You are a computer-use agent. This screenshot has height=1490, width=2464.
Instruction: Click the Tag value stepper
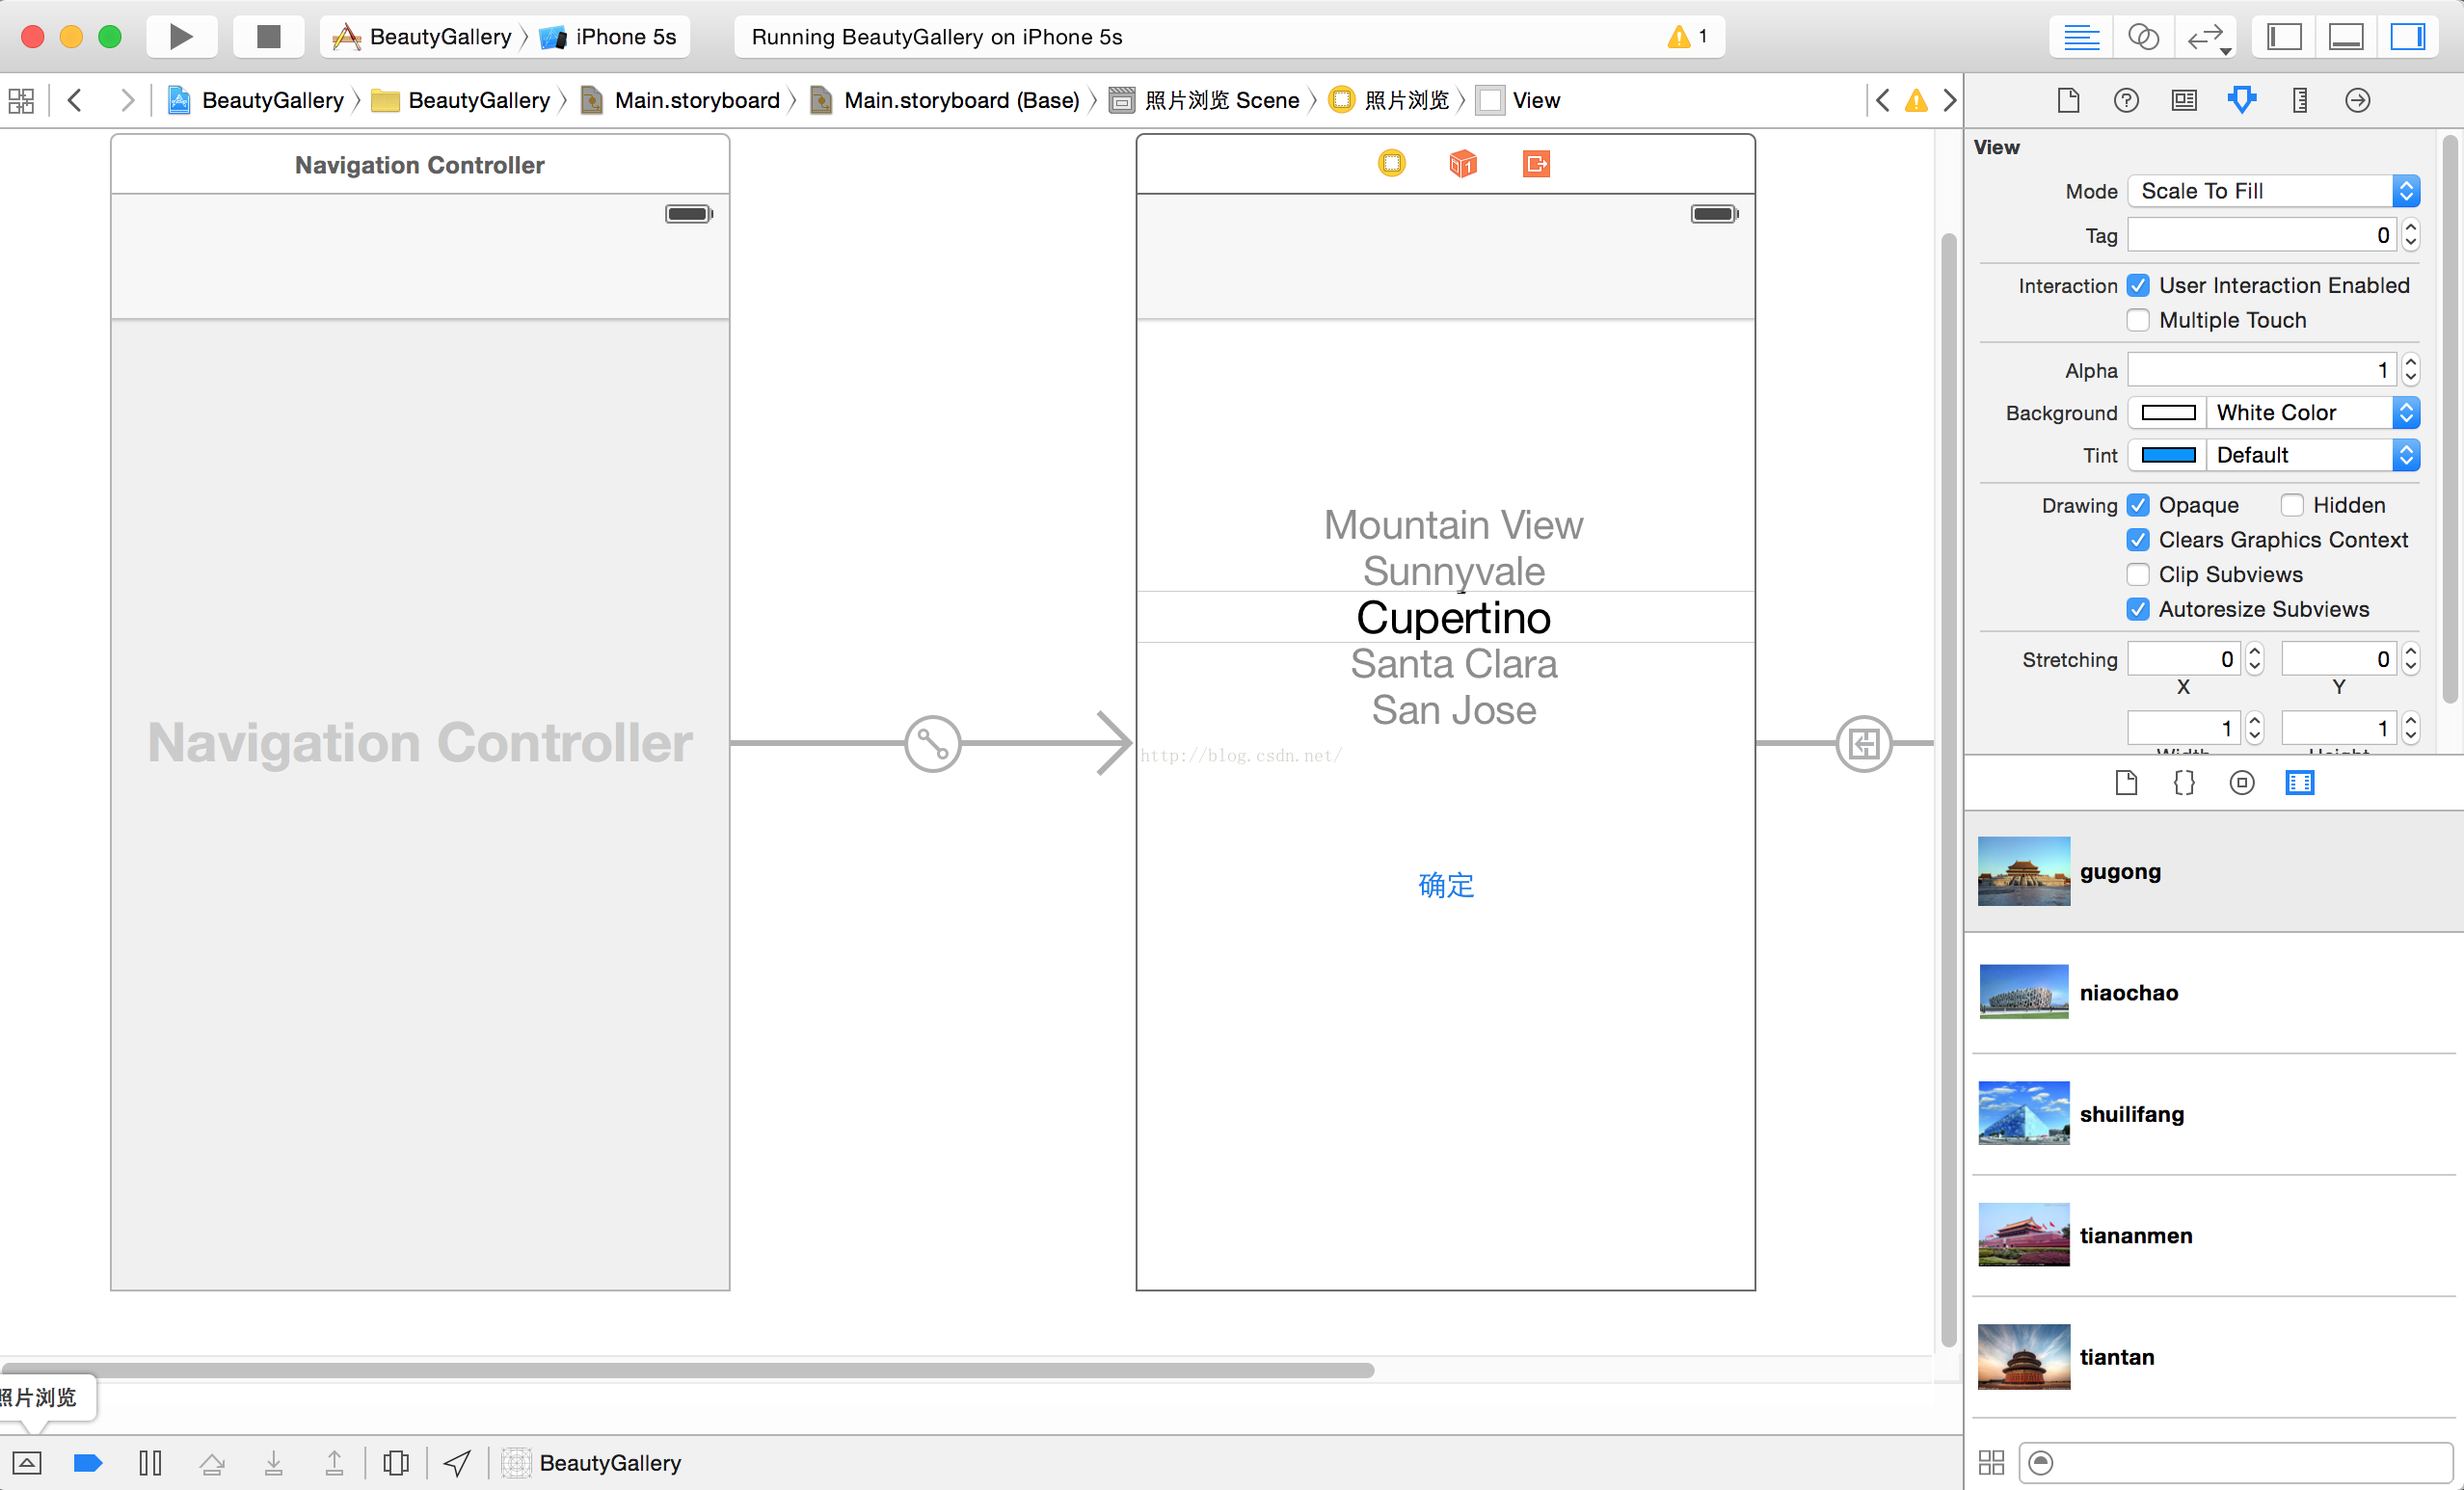(x=2410, y=235)
